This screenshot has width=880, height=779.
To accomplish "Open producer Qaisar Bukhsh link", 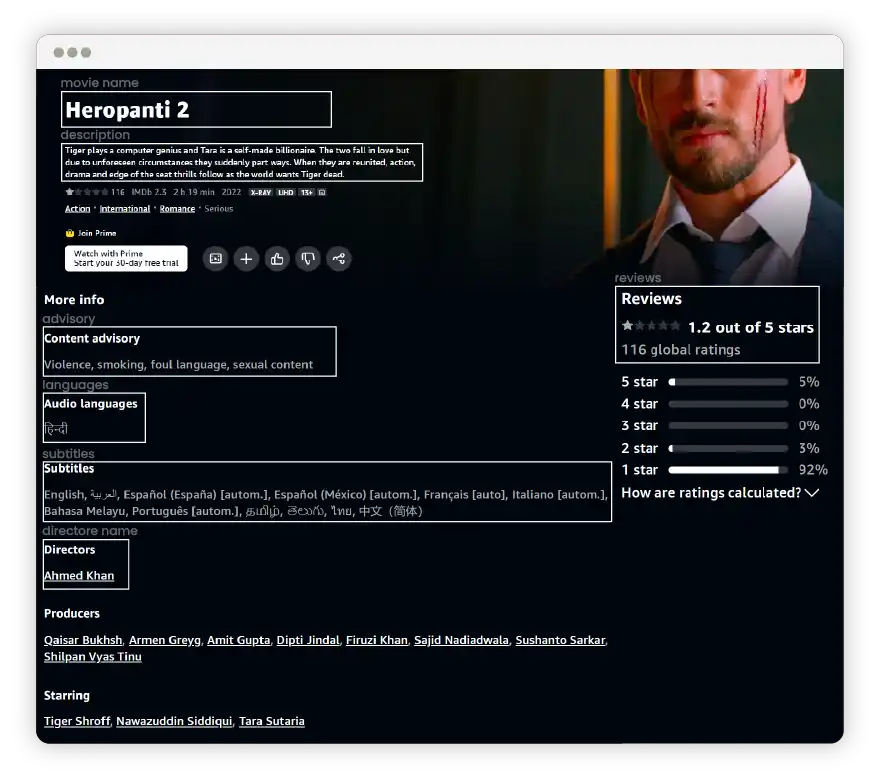I will point(83,640).
